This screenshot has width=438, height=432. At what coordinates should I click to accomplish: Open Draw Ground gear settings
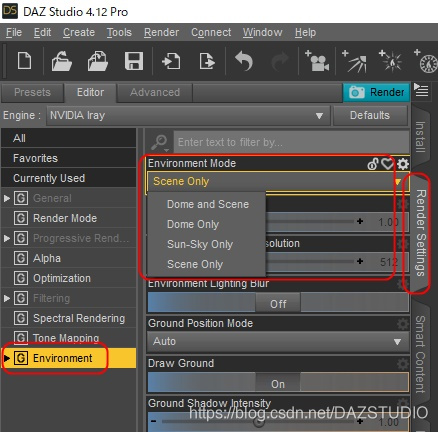pos(403,363)
